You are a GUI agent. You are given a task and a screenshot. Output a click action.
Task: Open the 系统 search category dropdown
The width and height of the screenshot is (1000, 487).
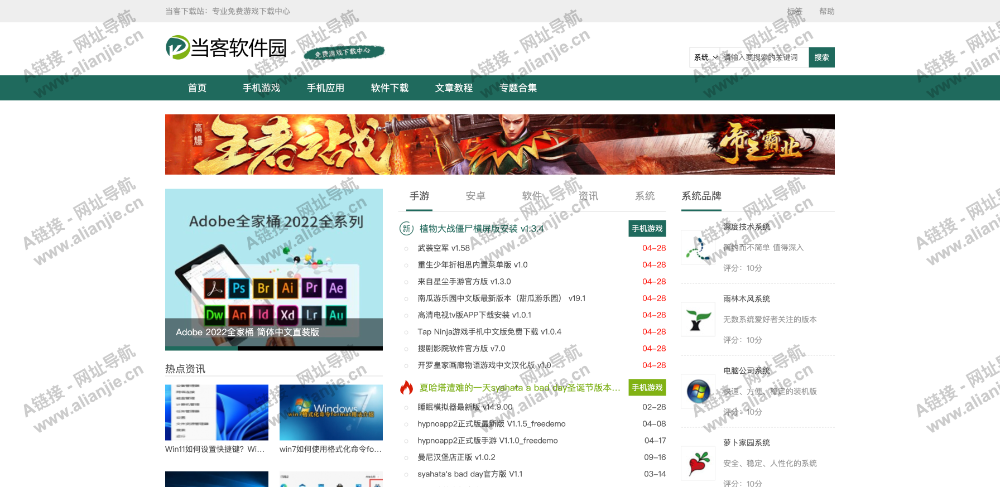705,57
